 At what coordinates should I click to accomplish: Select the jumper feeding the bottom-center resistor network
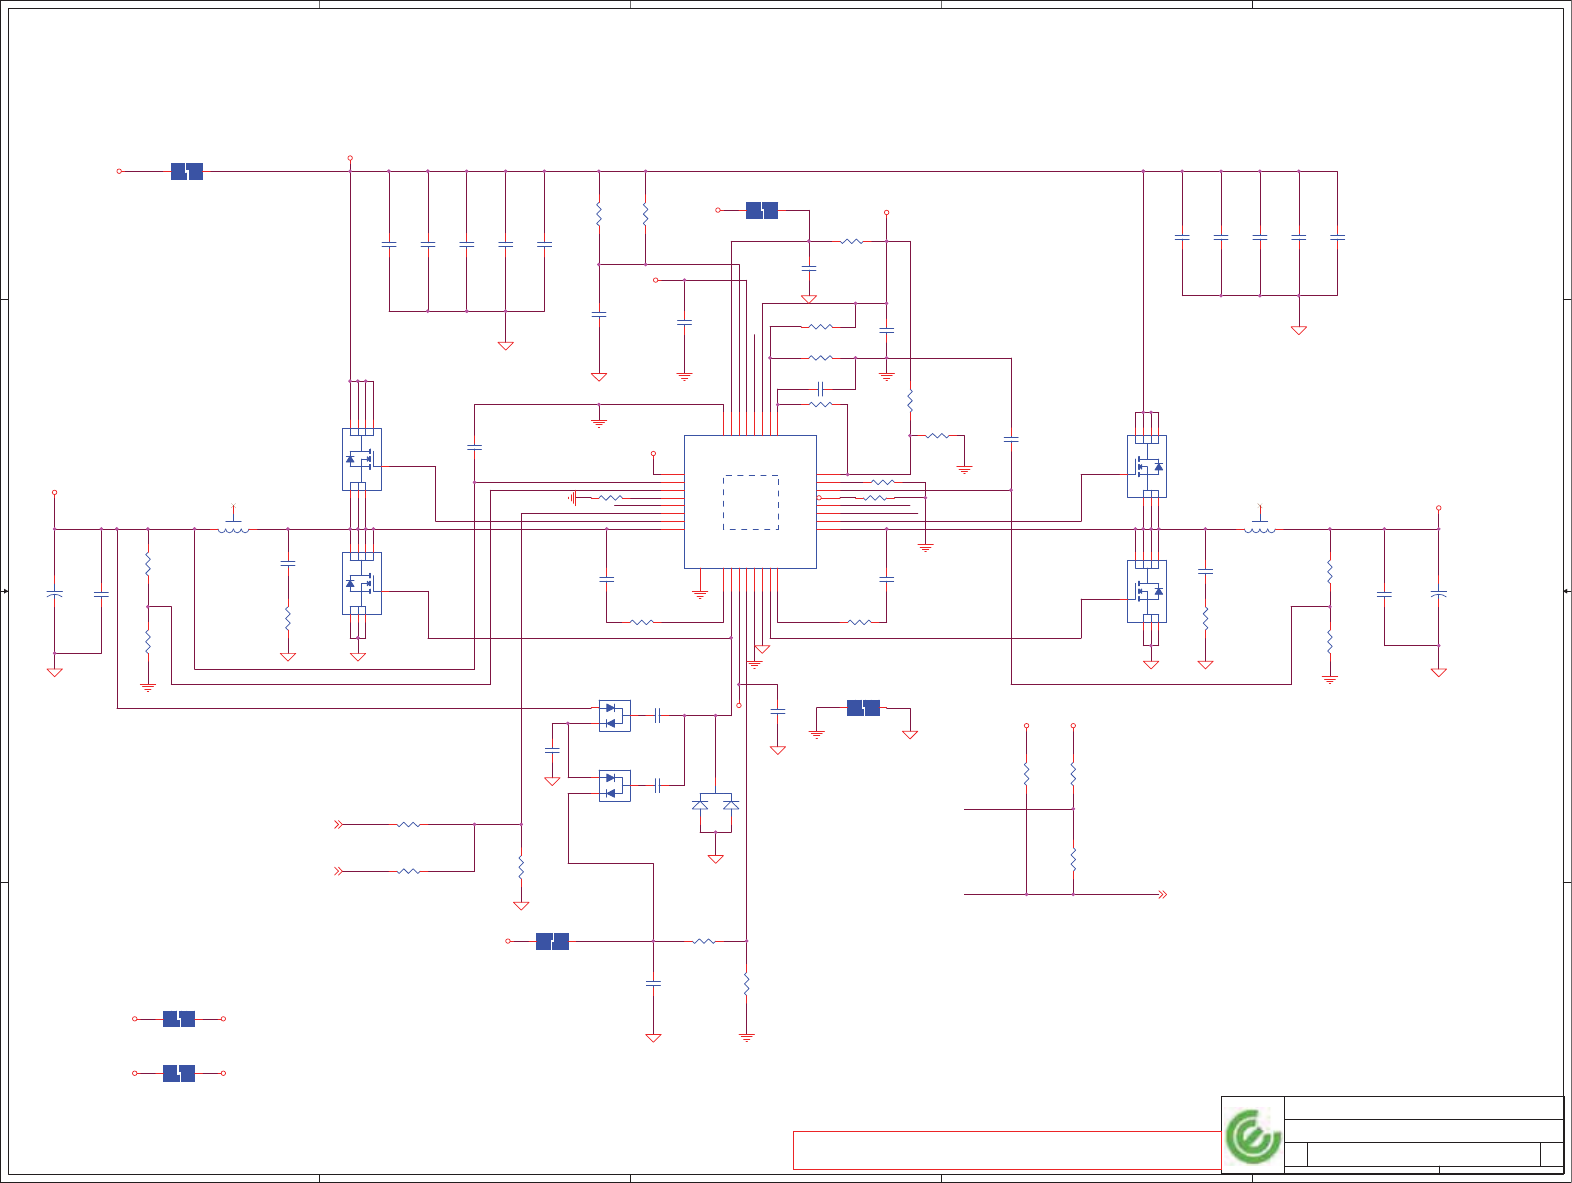tap(552, 941)
